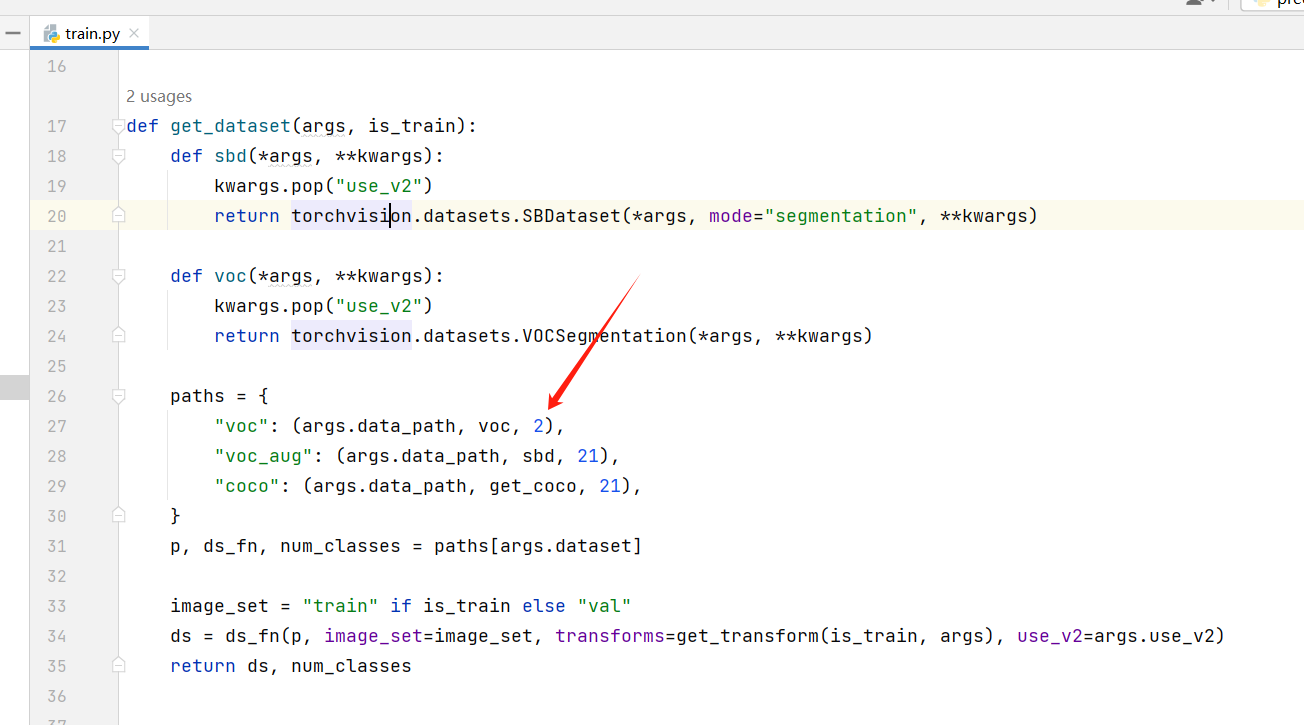Place the cursor on the word VOCSegmentation

pos(600,335)
